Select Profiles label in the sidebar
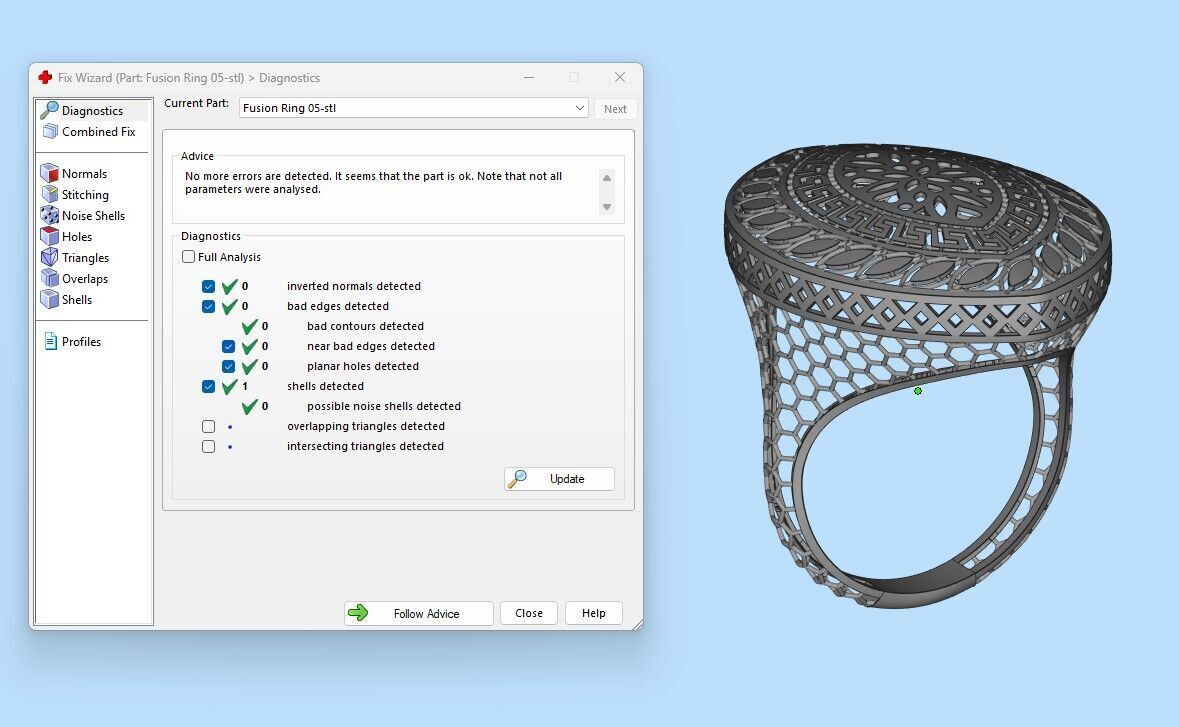The image size is (1179, 727). click(81, 342)
